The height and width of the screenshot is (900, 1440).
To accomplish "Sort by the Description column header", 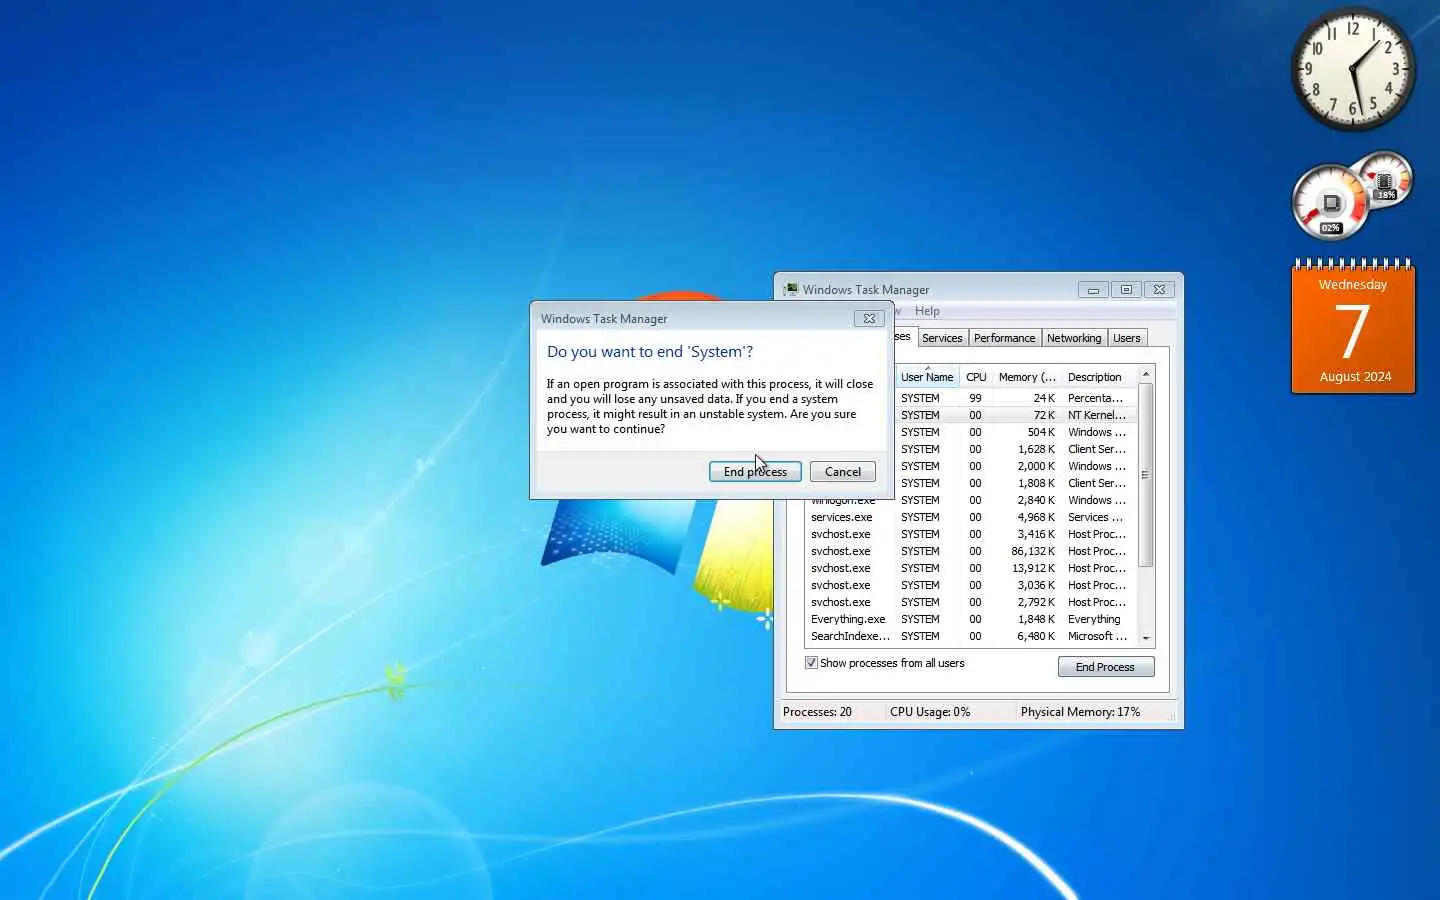I will point(1099,377).
